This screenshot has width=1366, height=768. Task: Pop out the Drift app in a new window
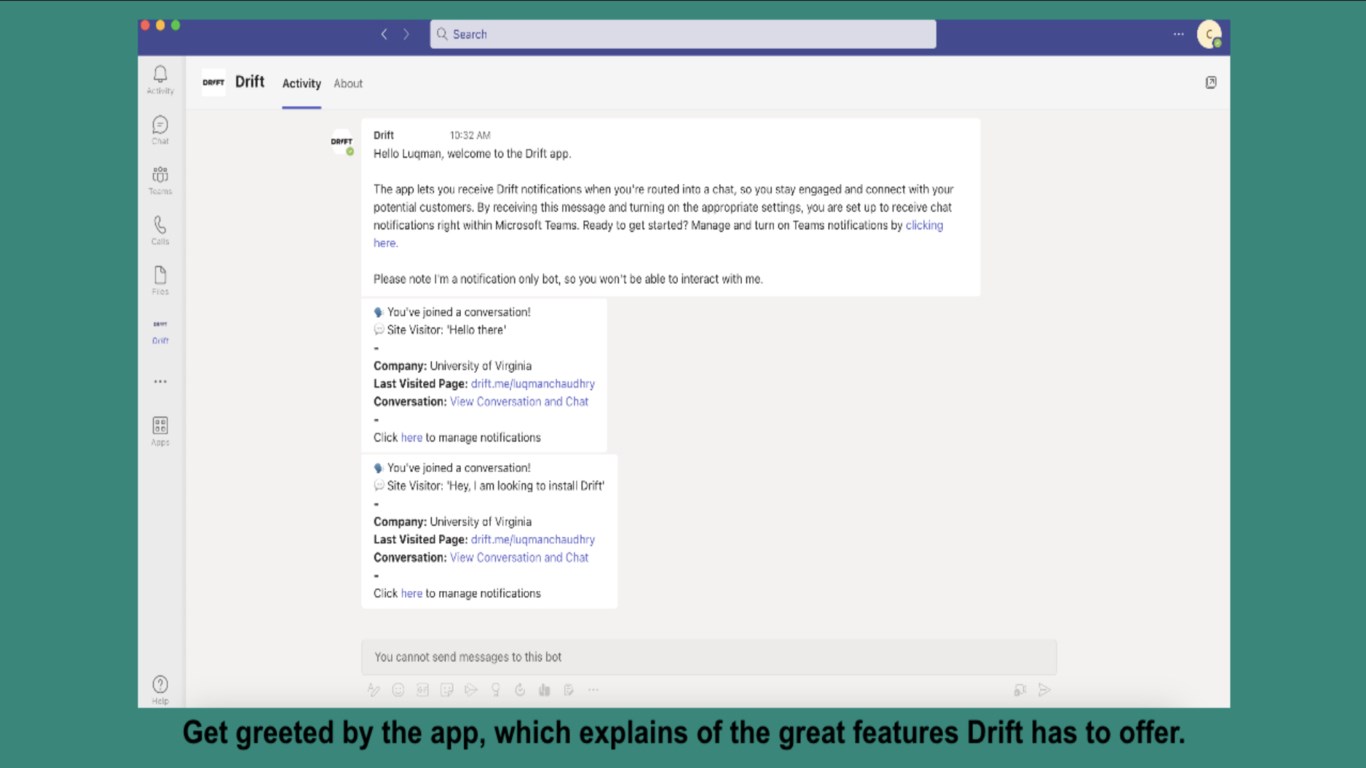click(1211, 83)
